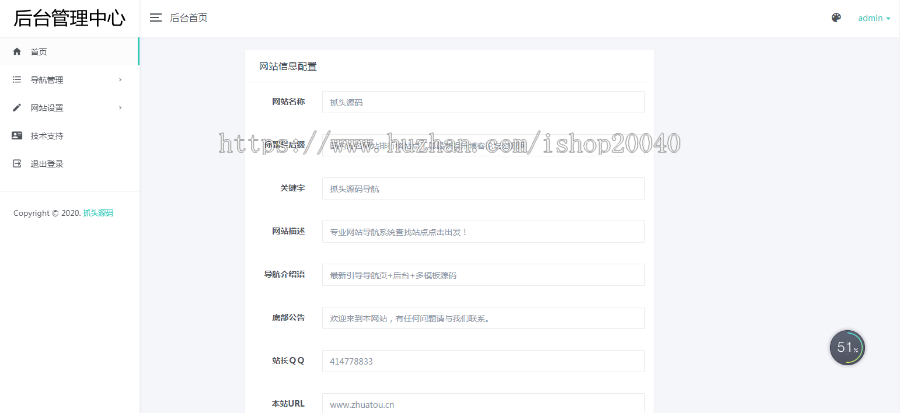The height and width of the screenshot is (413, 900).
Task: Click the 网站信息配置 panel heading
Action: tap(288, 67)
